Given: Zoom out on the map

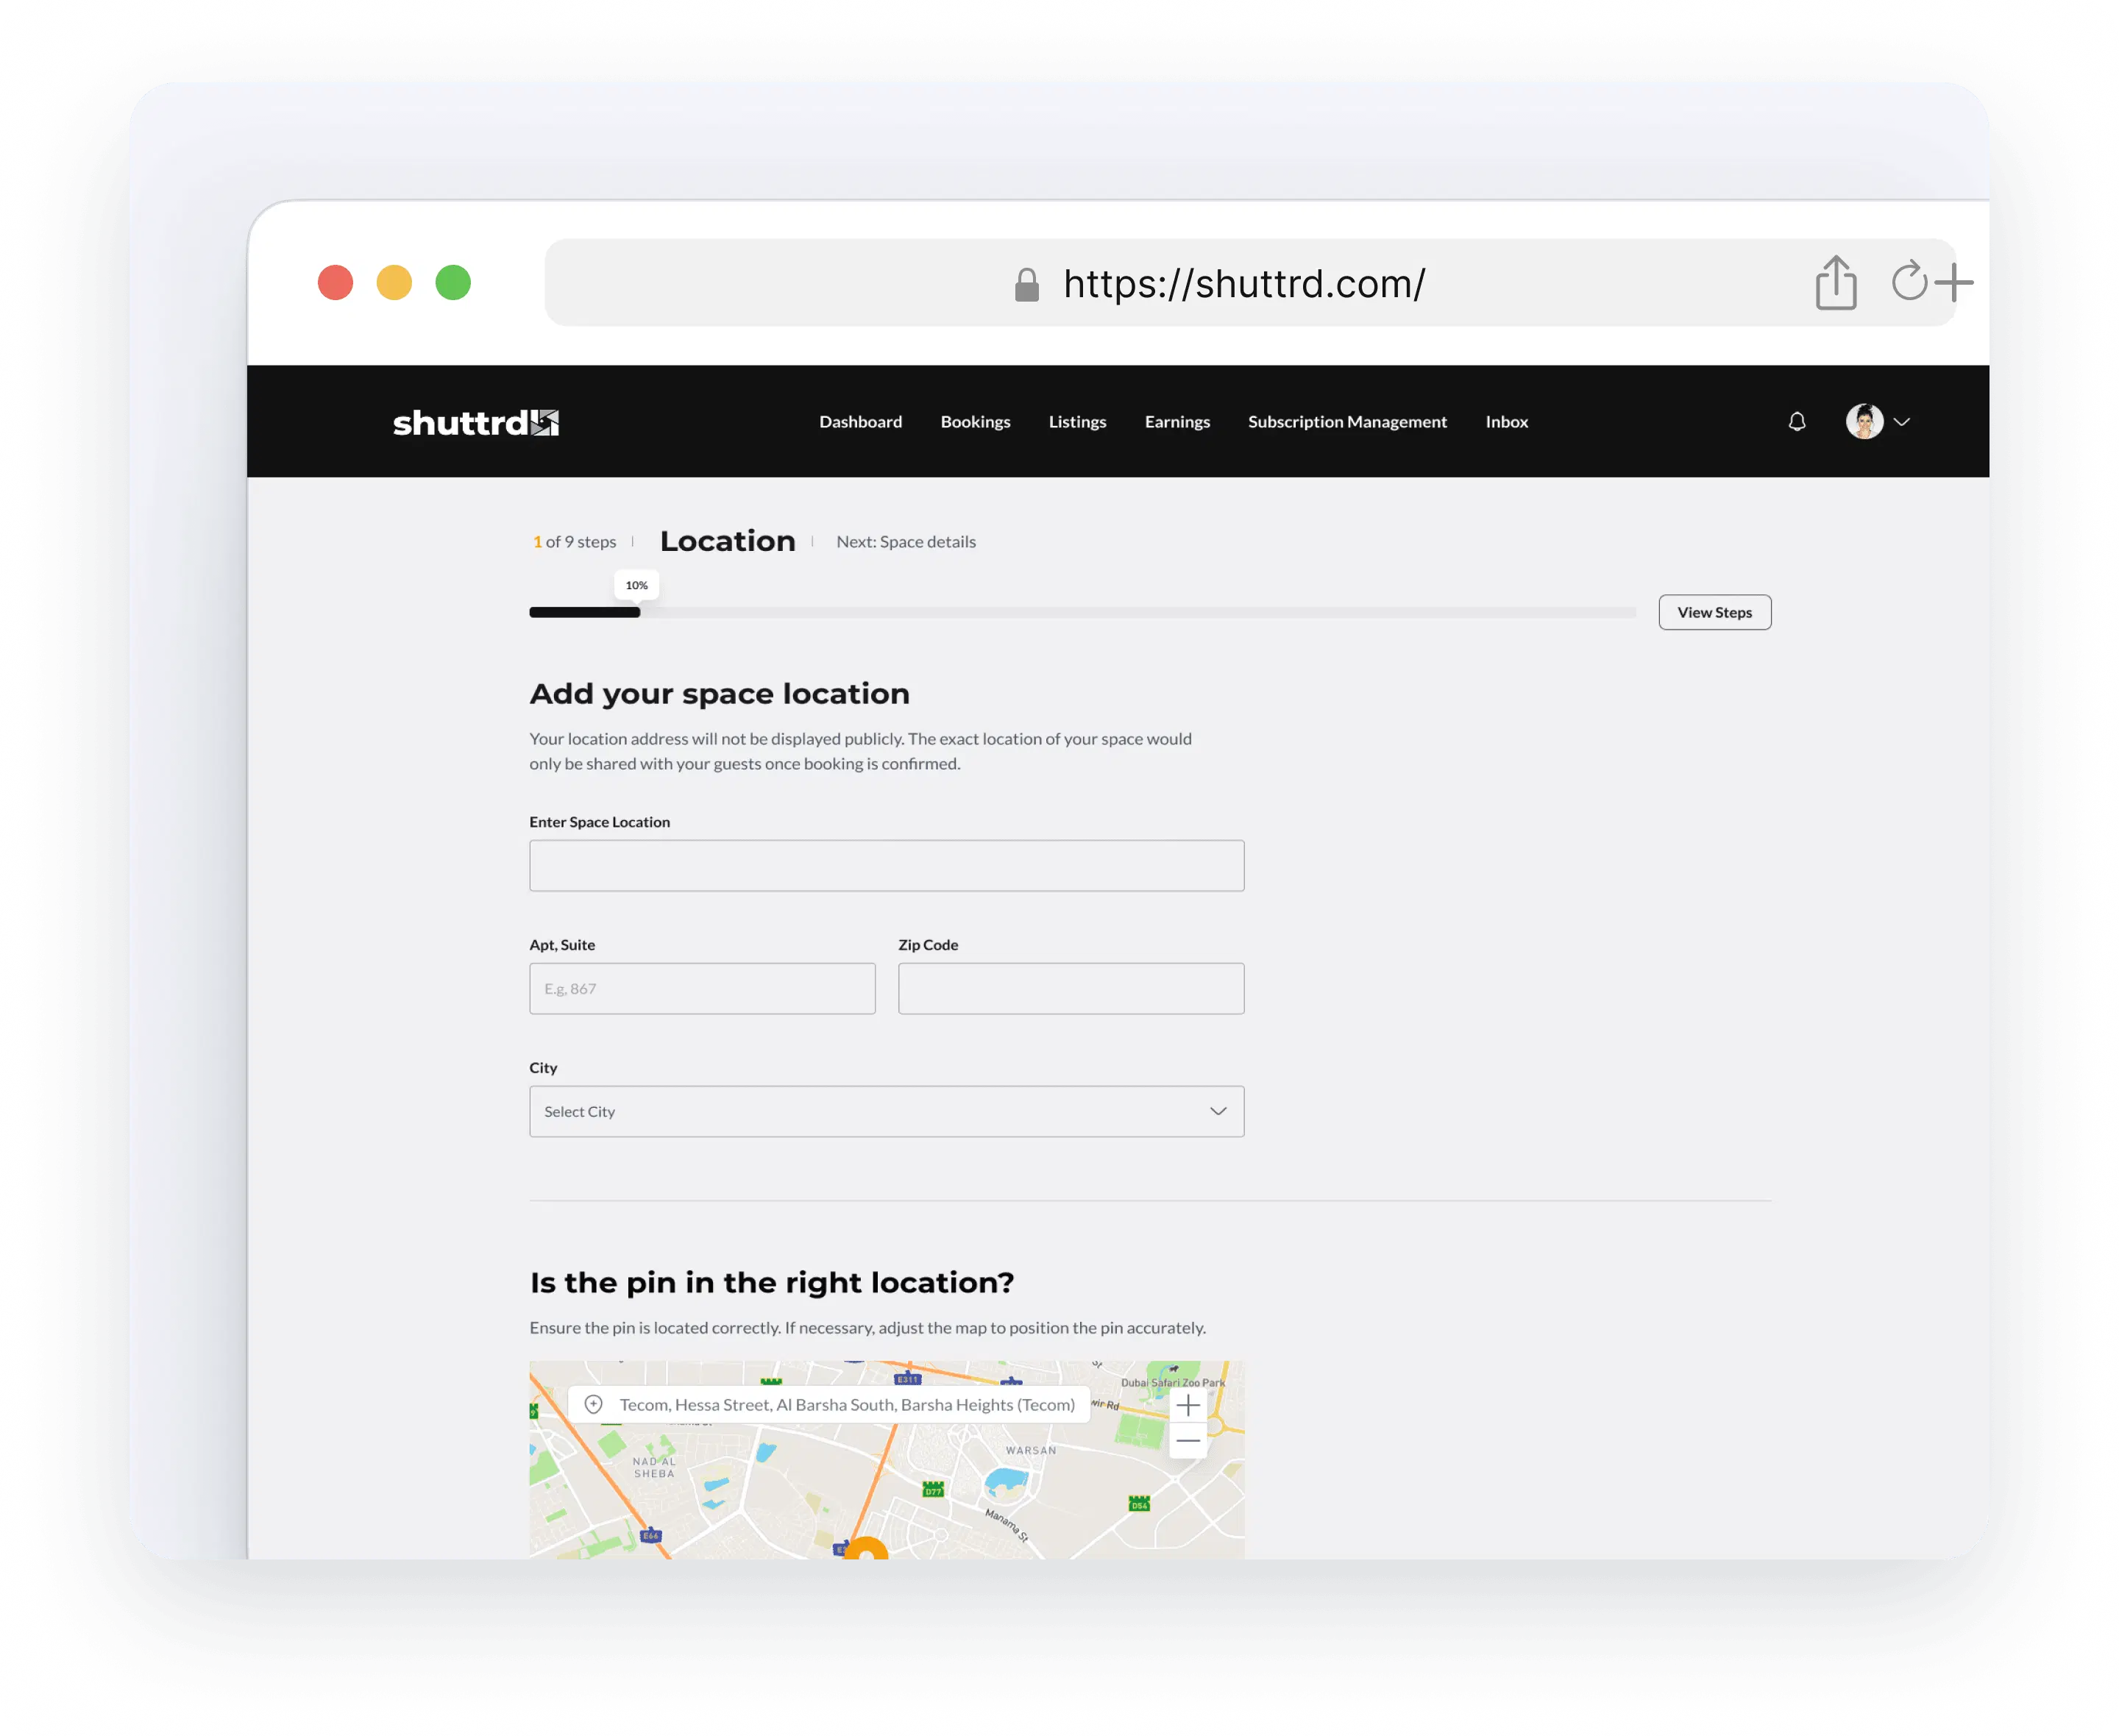Looking at the screenshot, I should tap(1187, 1441).
